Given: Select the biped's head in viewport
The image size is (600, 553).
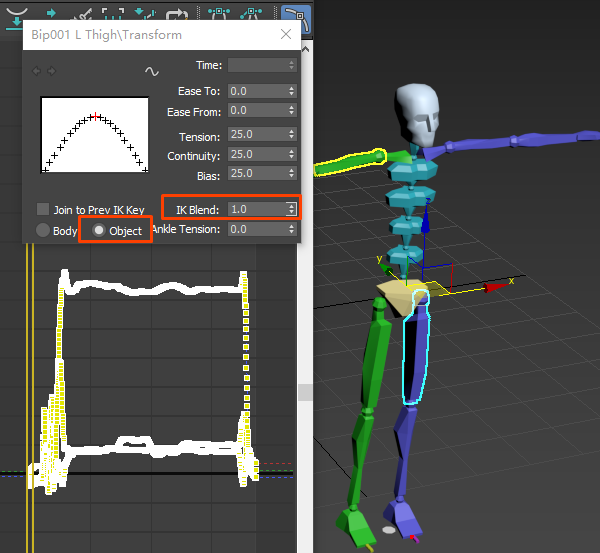Looking at the screenshot, I should coord(420,112).
